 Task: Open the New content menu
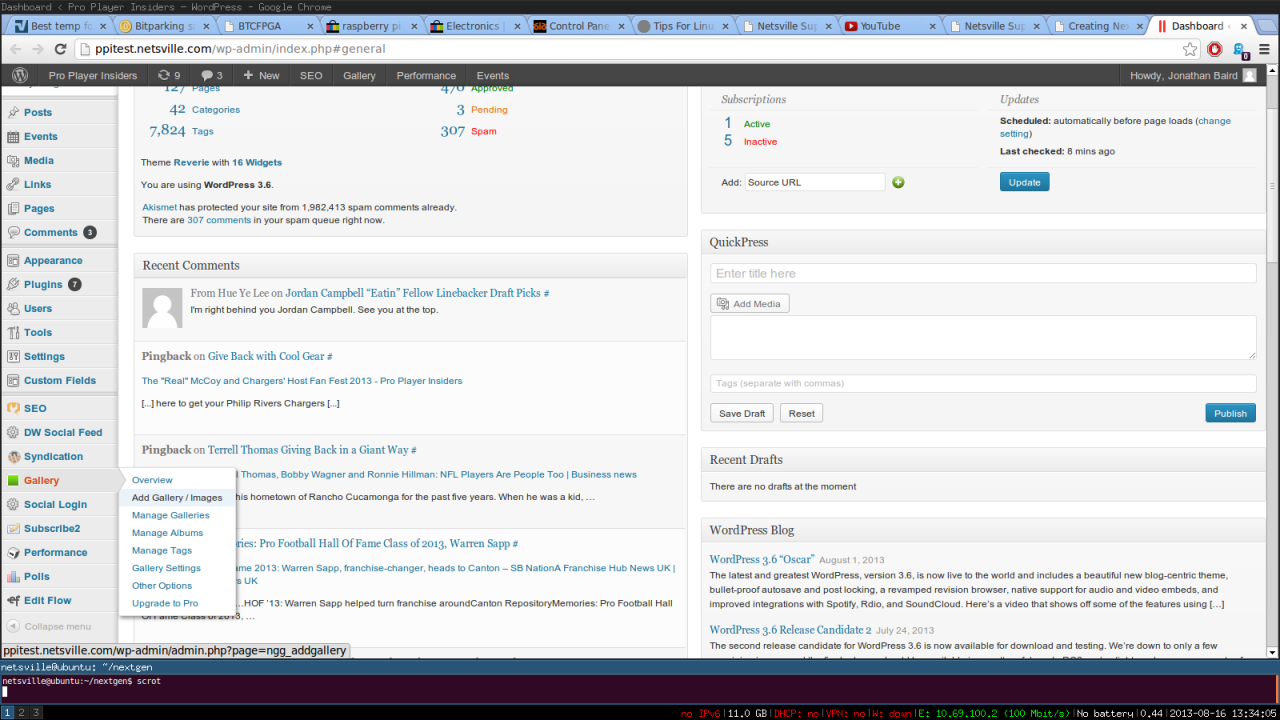coord(261,75)
